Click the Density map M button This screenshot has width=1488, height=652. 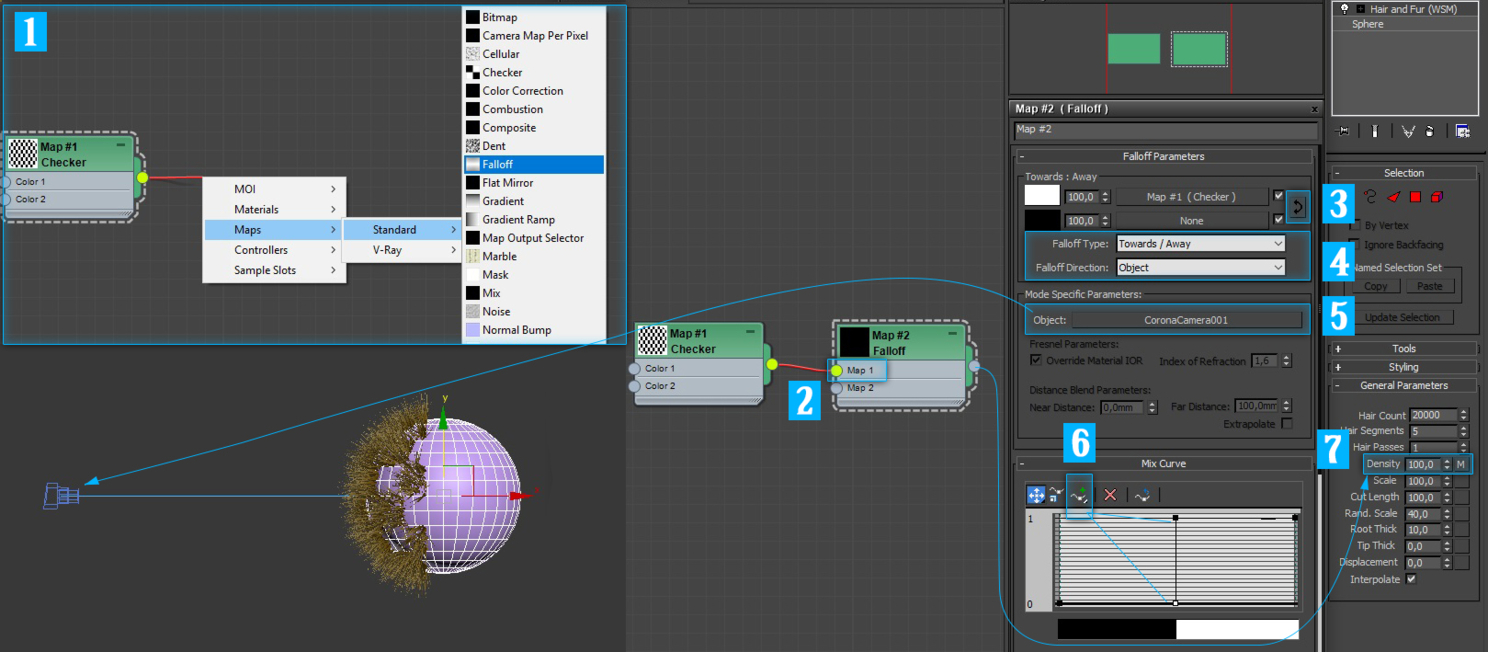1461,464
